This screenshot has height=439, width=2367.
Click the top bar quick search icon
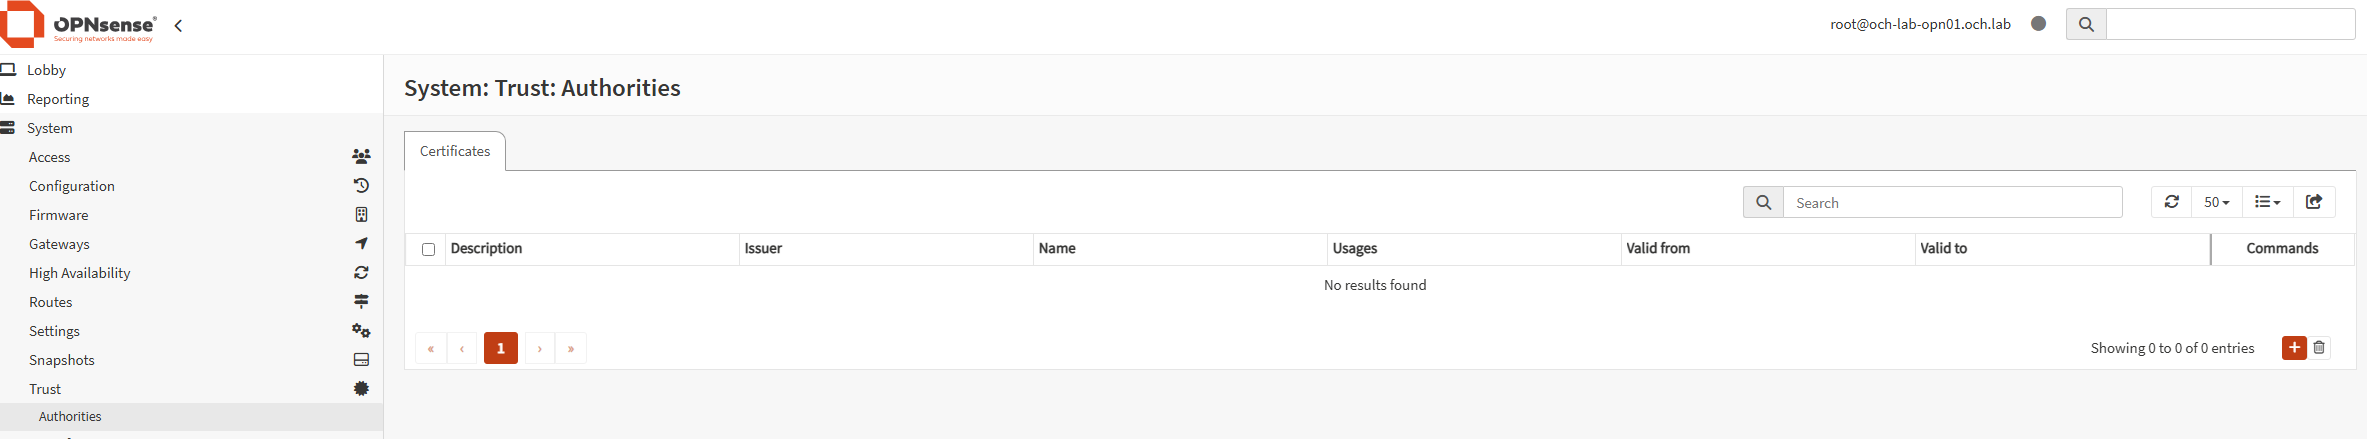pos(2086,24)
